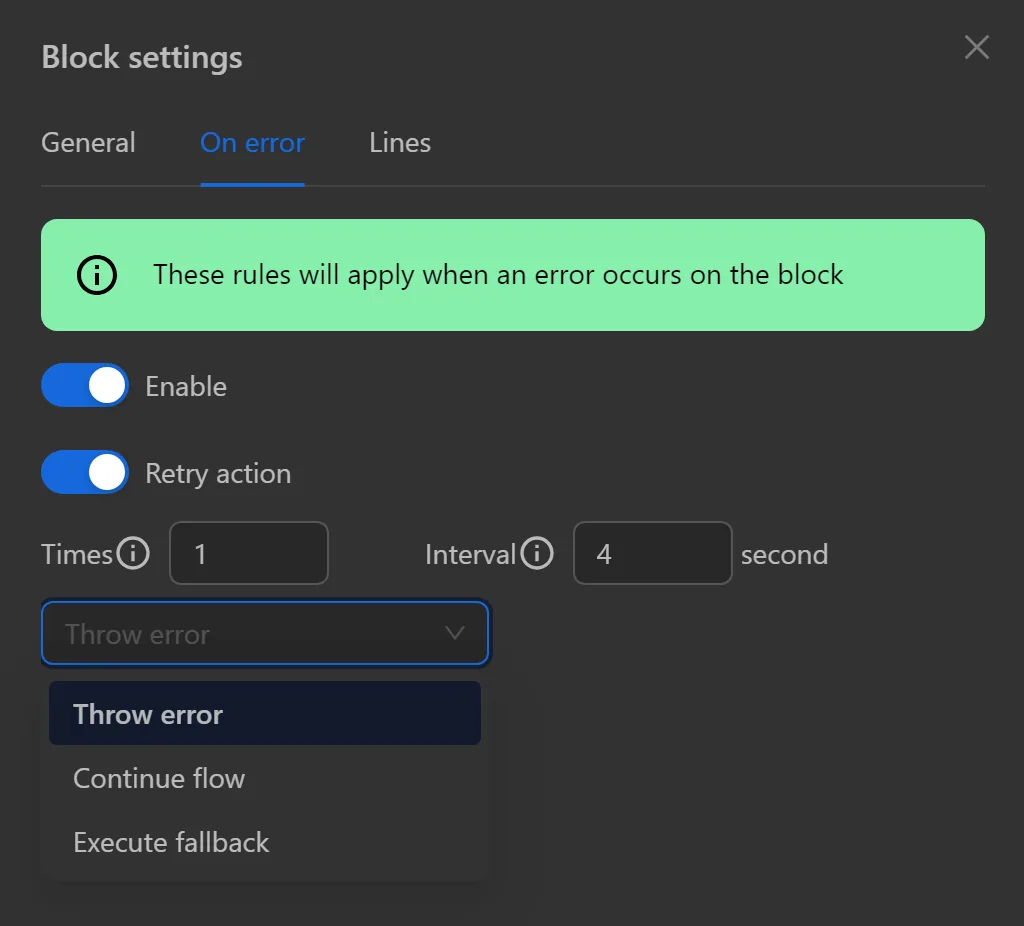Open the Lines tab
1024x926 pixels.
click(x=399, y=143)
